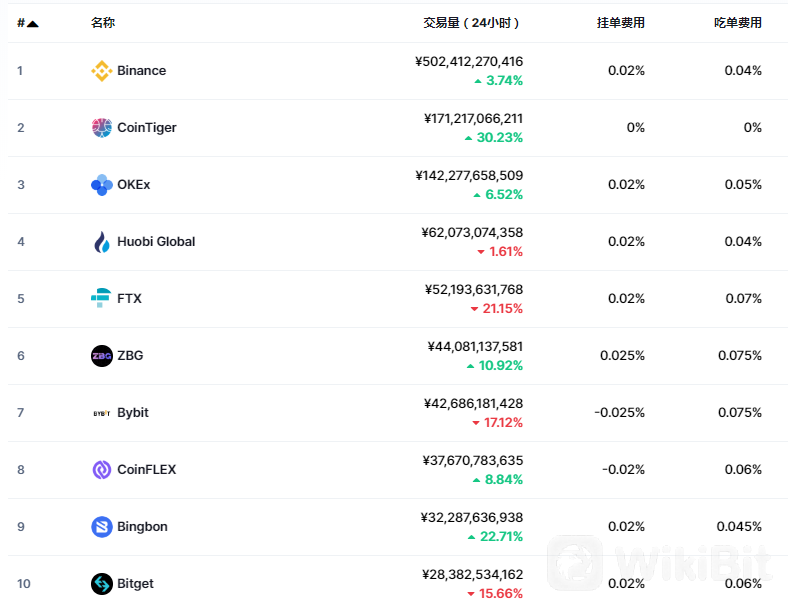Click FTX 21.15% decrease indicator
The height and width of the screenshot is (611, 788).
pyautogui.click(x=496, y=309)
